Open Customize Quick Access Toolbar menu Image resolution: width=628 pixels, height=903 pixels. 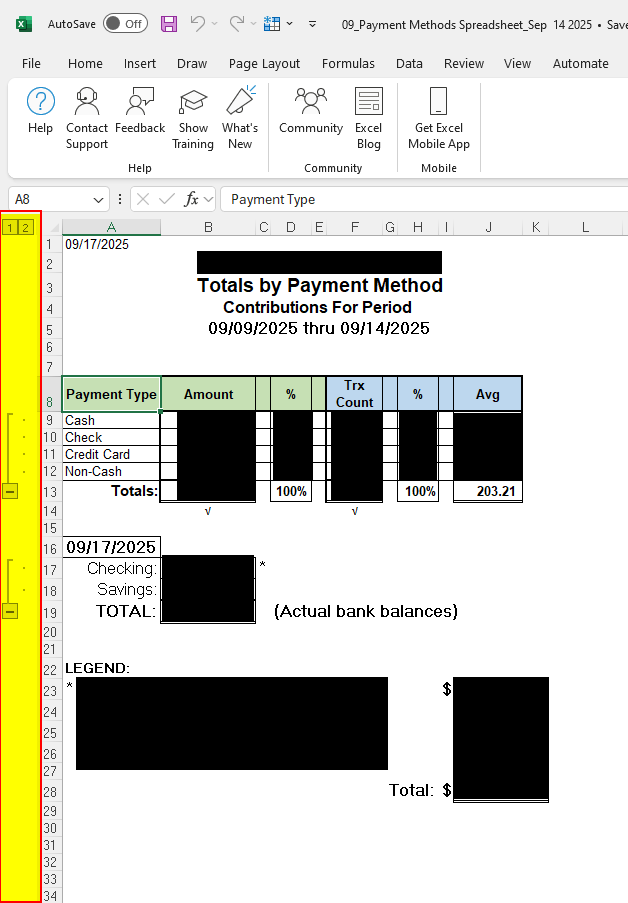pos(312,24)
